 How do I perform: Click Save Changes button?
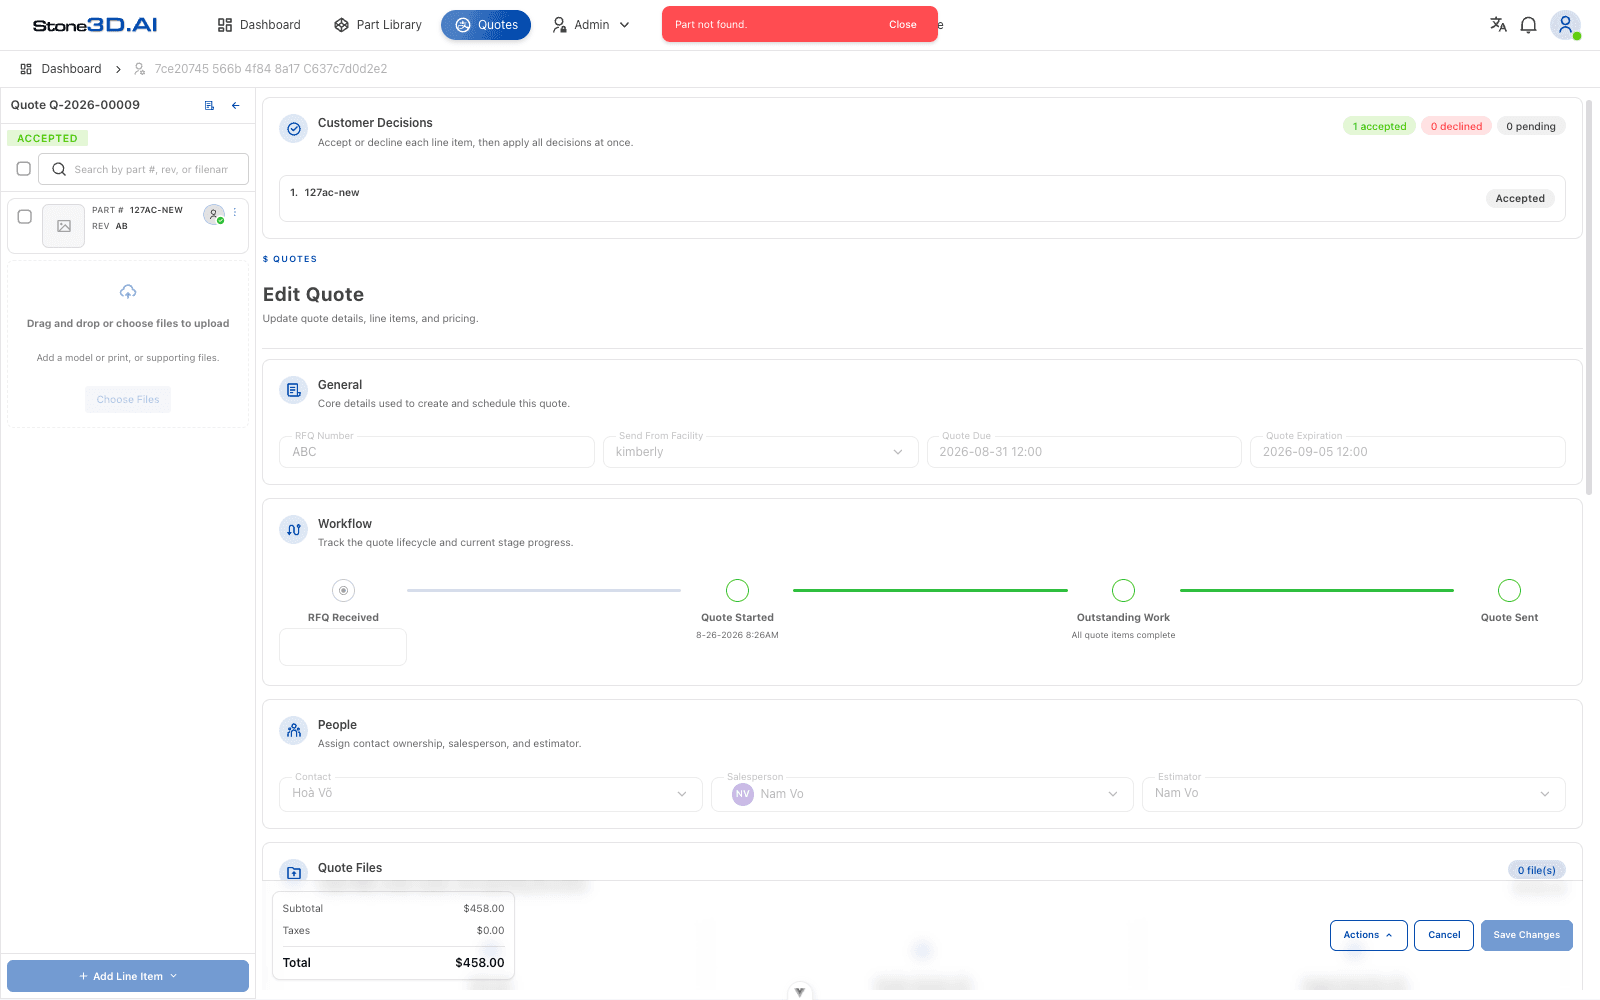(1526, 935)
